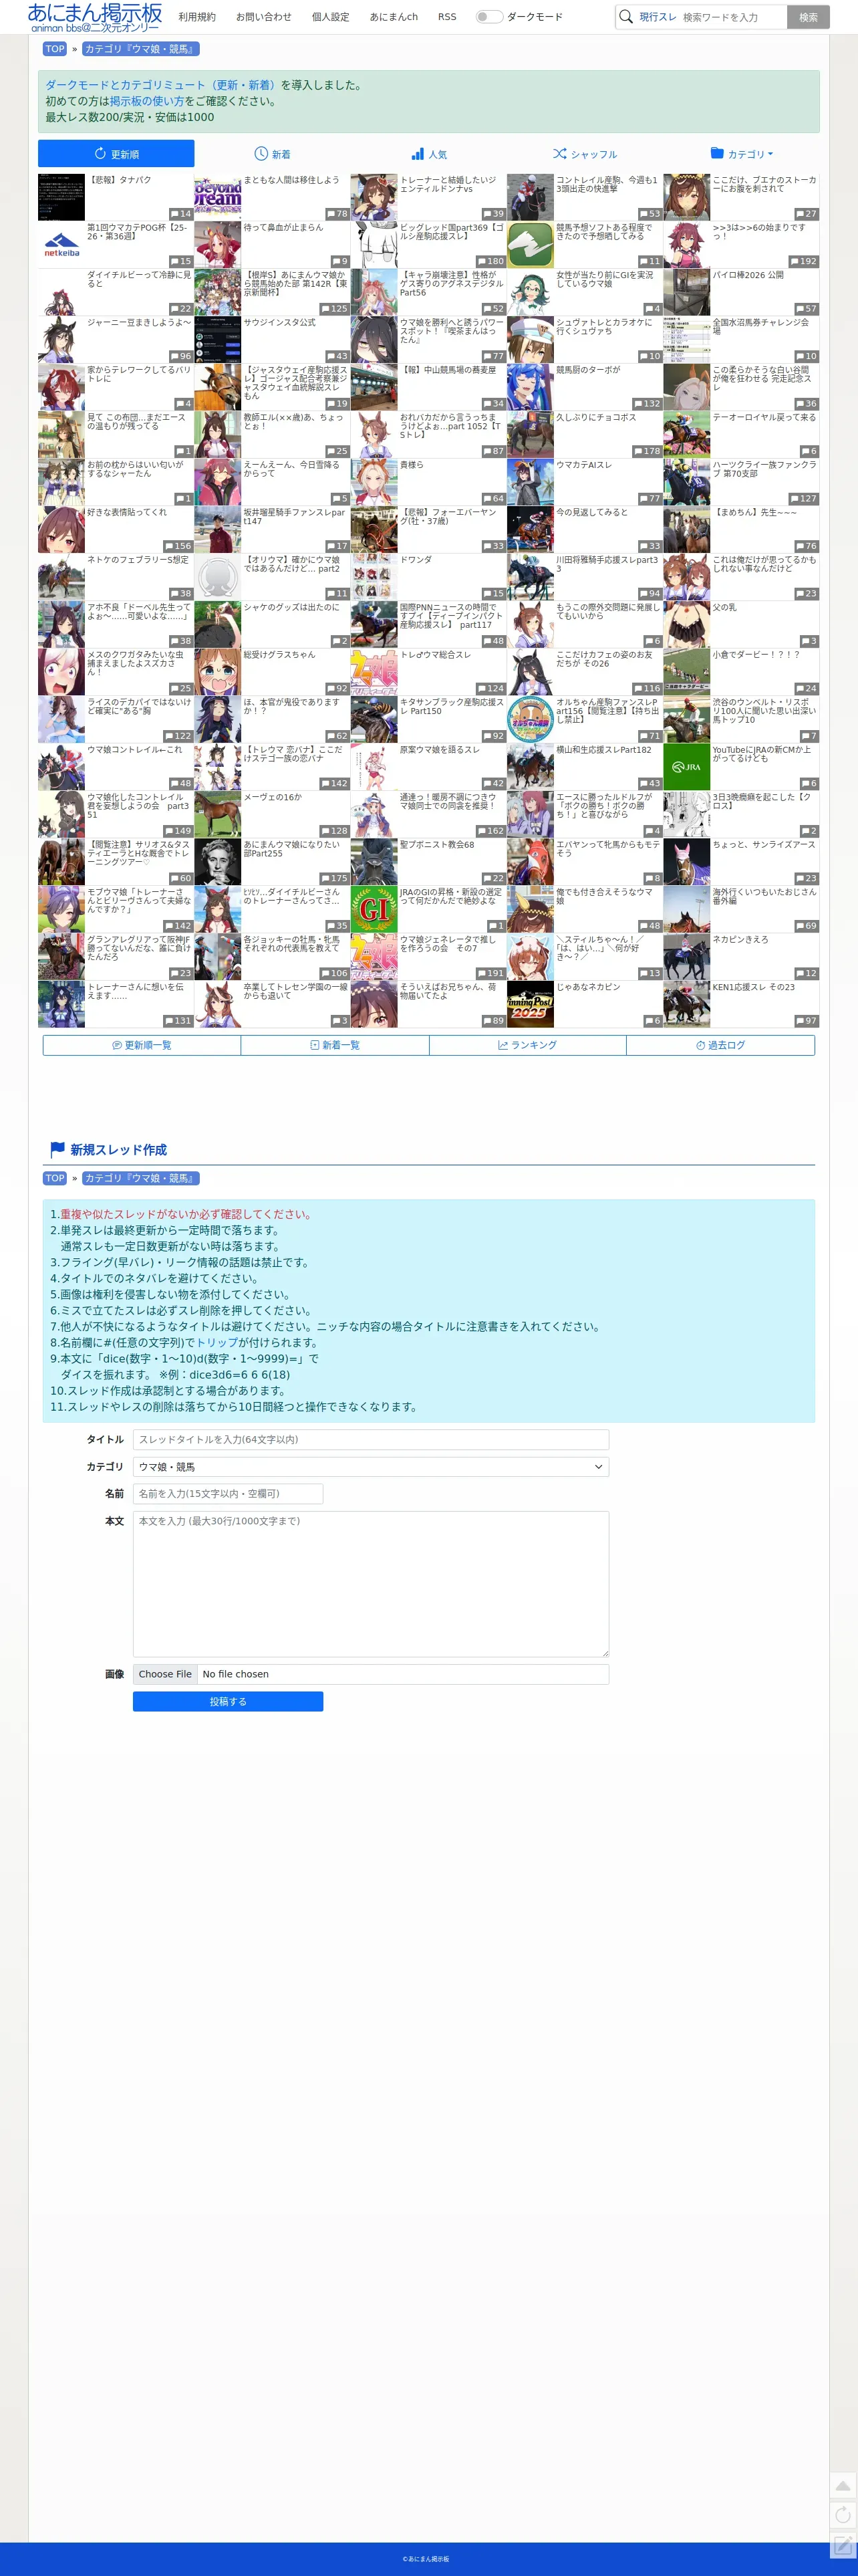858x2576 pixels.
Task: Open 過去ログ archive button
Action: [721, 1045]
